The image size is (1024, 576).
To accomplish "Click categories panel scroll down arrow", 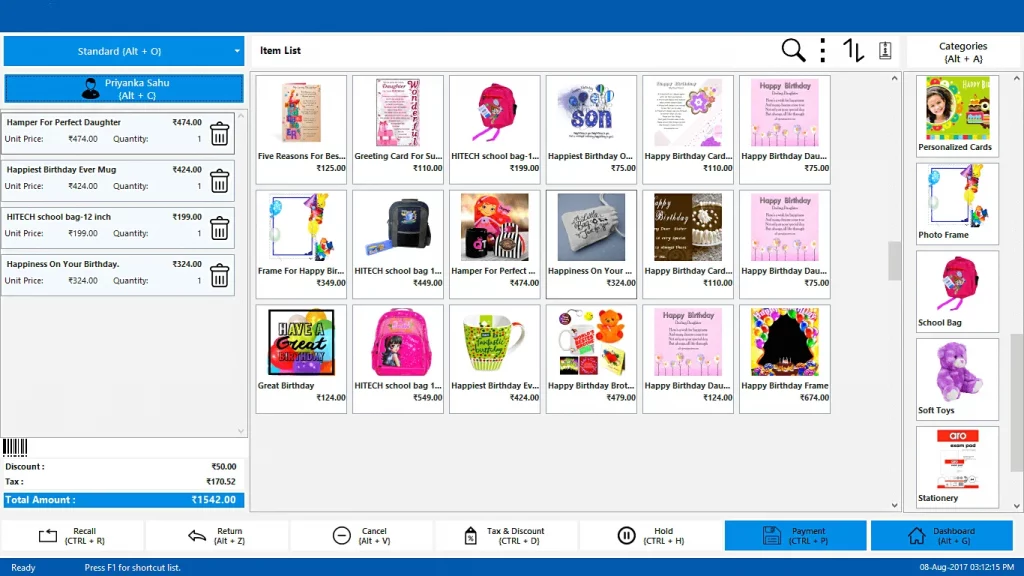I will [x=1017, y=505].
